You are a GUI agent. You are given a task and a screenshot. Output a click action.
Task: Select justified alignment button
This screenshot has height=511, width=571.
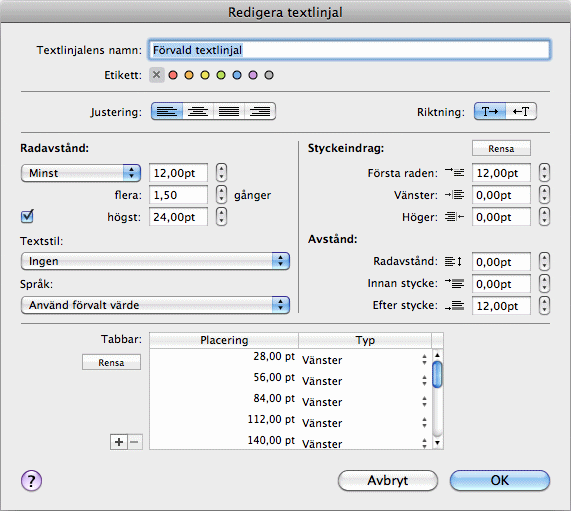coord(229,111)
